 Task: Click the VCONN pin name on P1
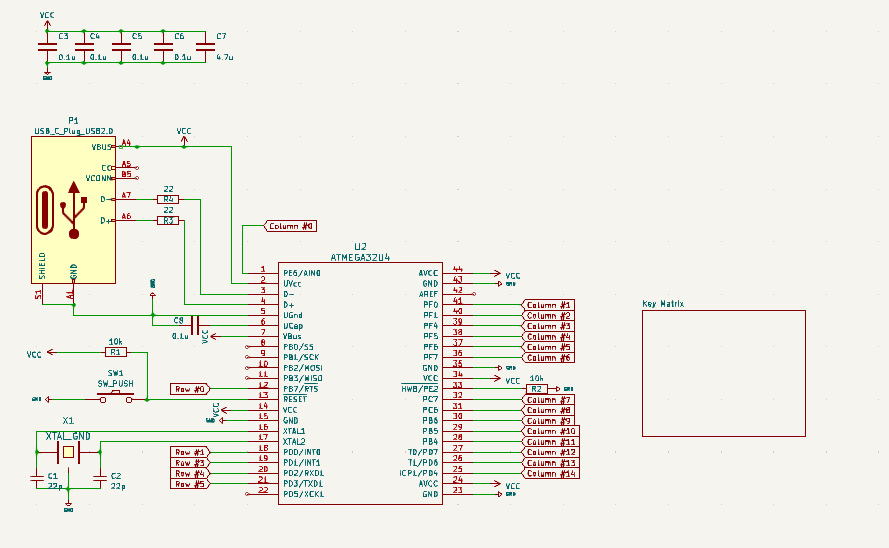tap(99, 178)
